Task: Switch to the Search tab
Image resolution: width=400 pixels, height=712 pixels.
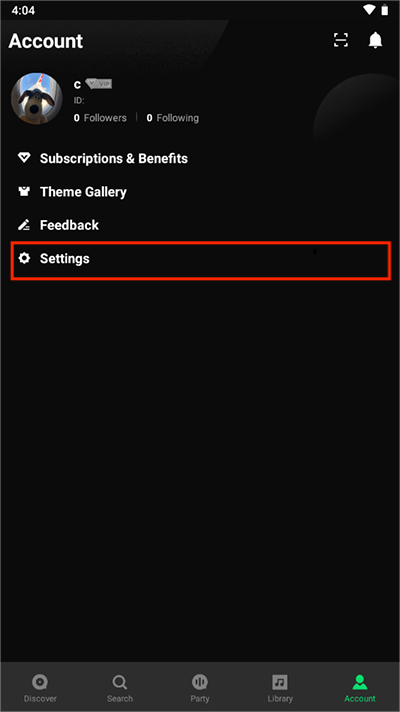Action: click(x=120, y=688)
